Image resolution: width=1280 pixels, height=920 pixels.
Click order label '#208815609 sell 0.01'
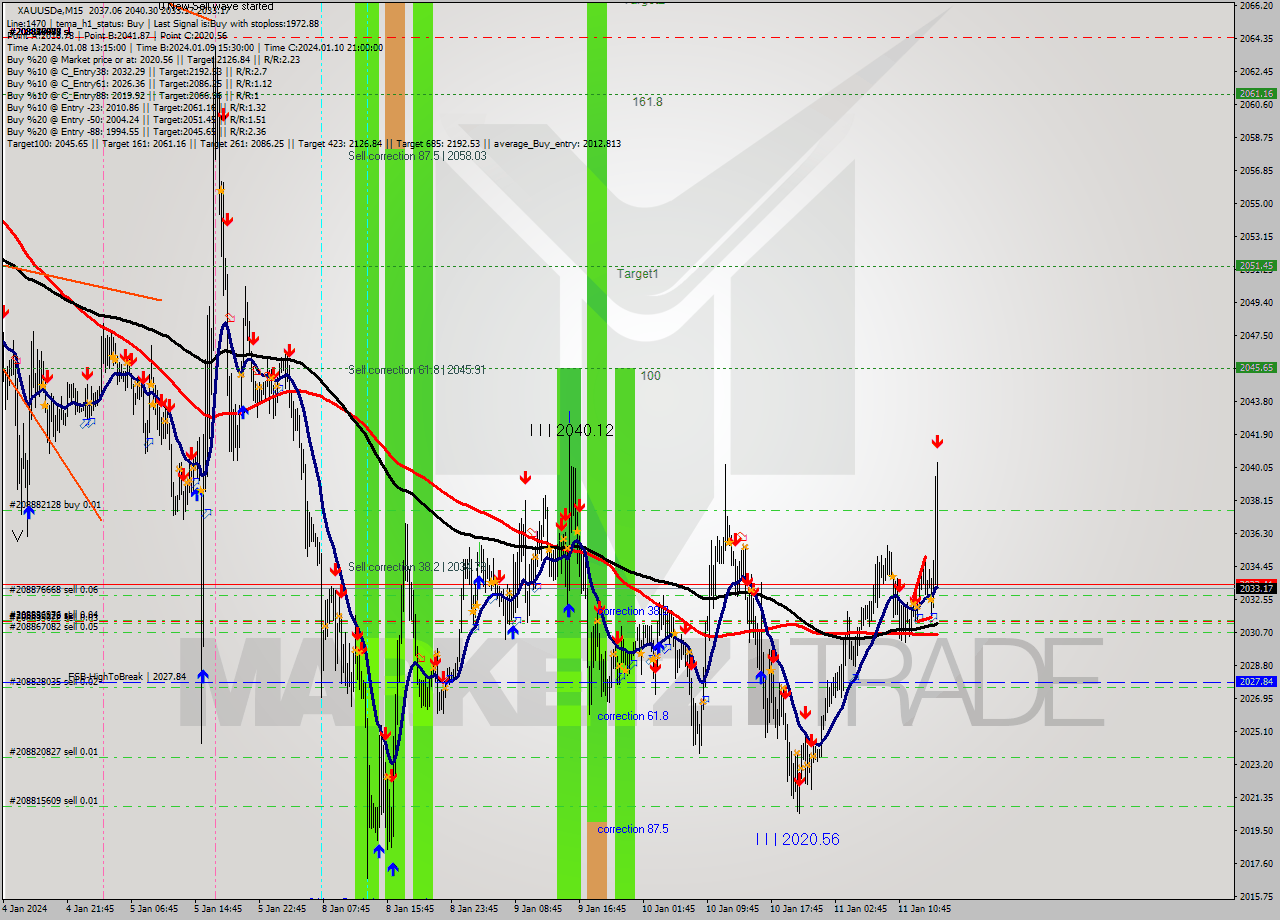54,801
